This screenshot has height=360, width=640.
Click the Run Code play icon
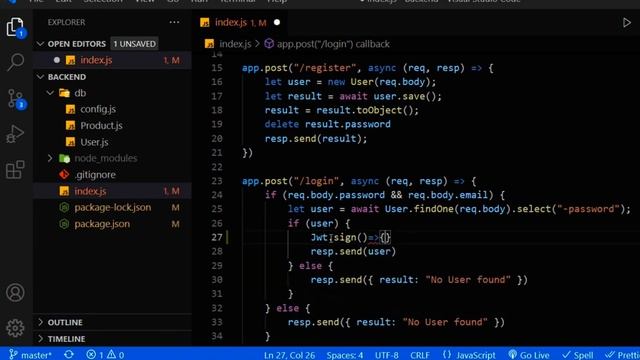coord(627,22)
